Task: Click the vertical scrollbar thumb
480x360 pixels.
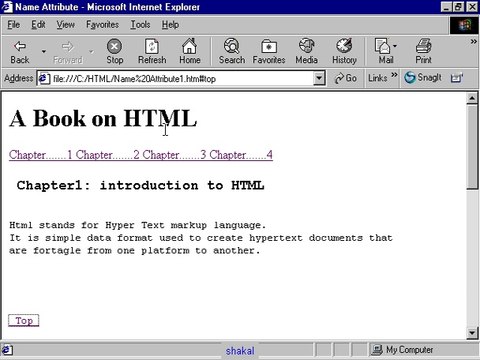Action: pos(472,147)
